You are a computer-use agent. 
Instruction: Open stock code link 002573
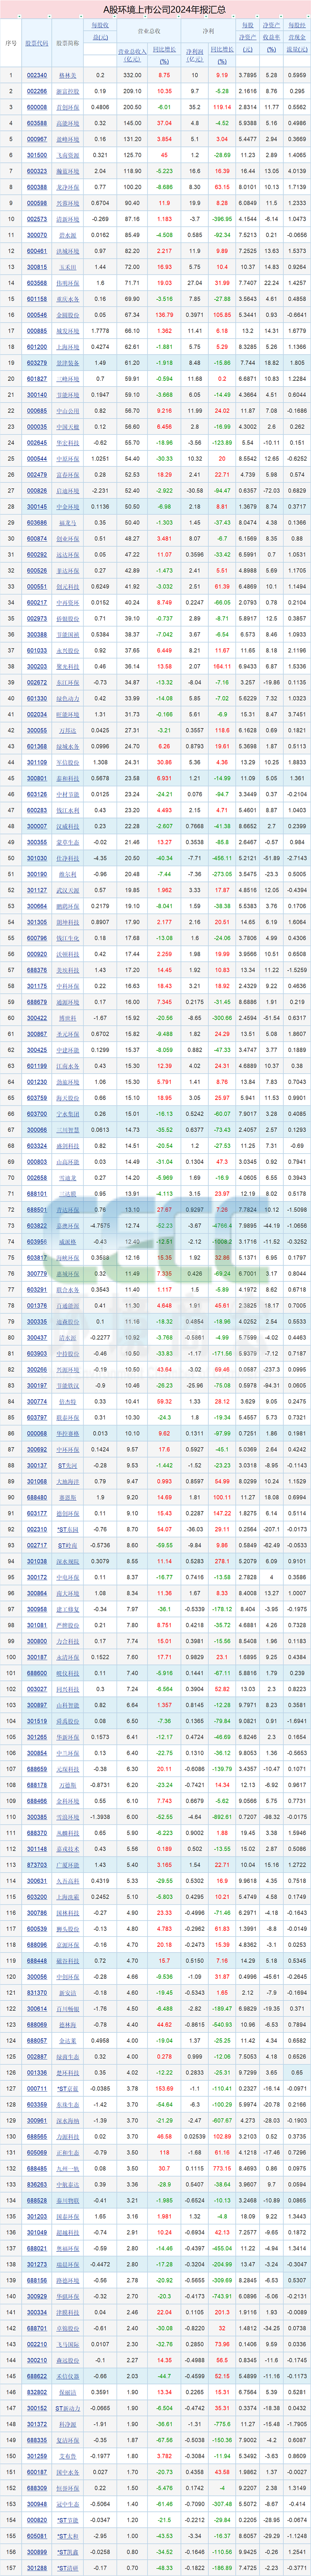[37, 219]
